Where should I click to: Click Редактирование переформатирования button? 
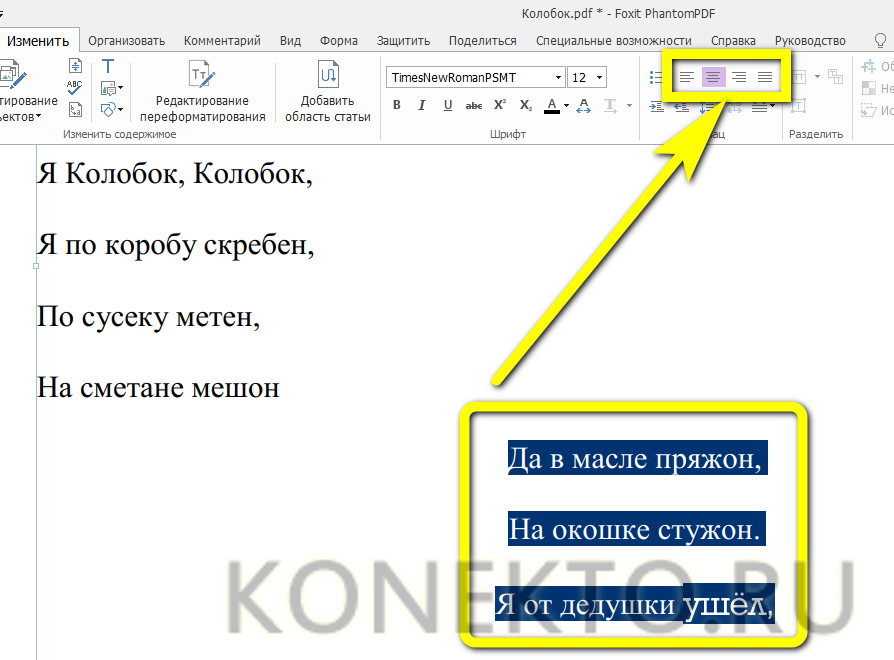203,93
